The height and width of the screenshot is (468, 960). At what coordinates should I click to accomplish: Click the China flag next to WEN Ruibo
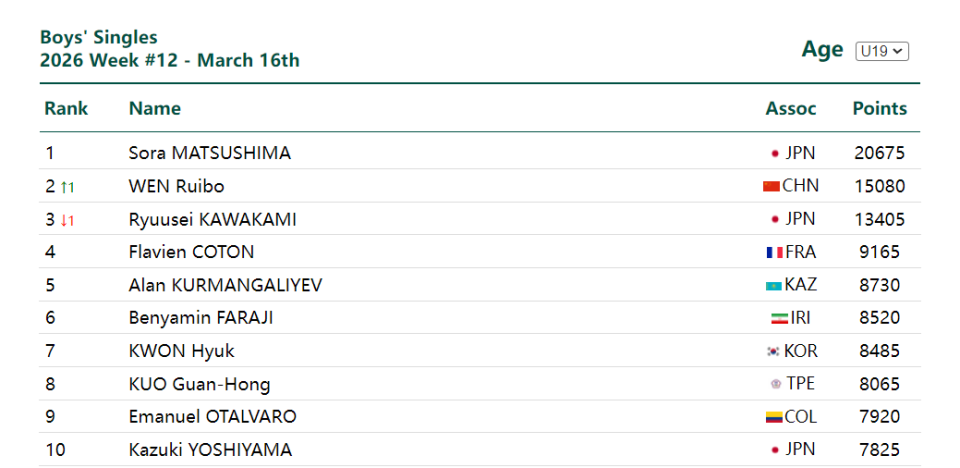point(770,186)
